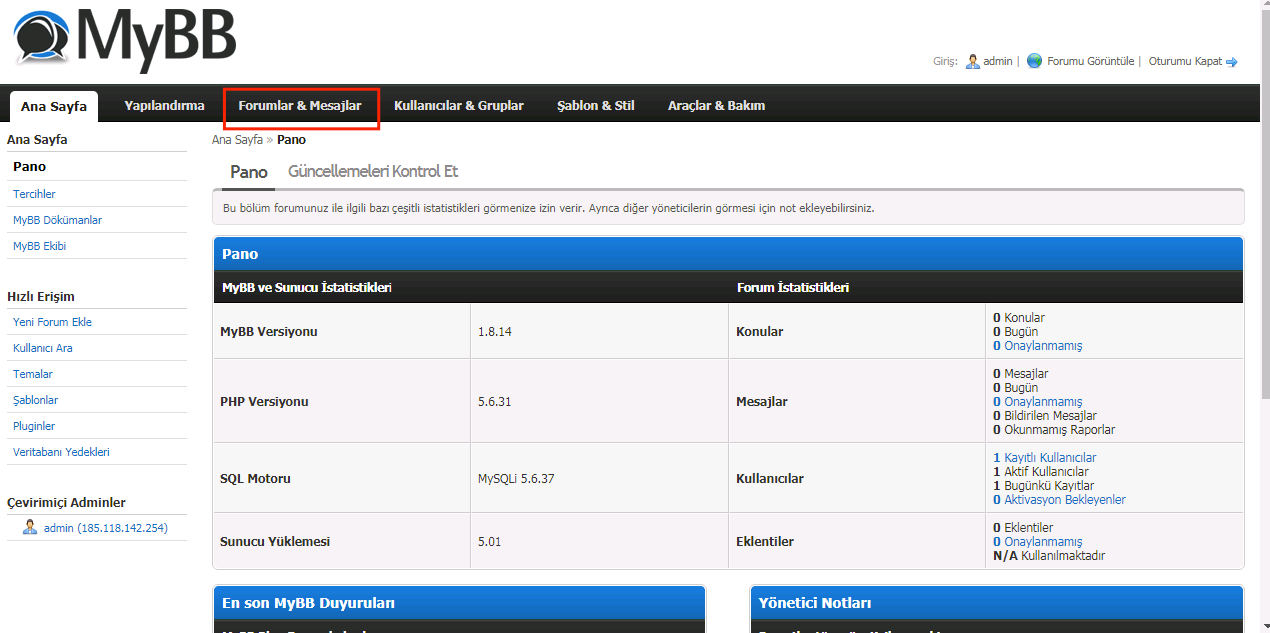1270x633 pixels.
Task: Open Veritabanı Yedekleri quick link
Action: 61,452
